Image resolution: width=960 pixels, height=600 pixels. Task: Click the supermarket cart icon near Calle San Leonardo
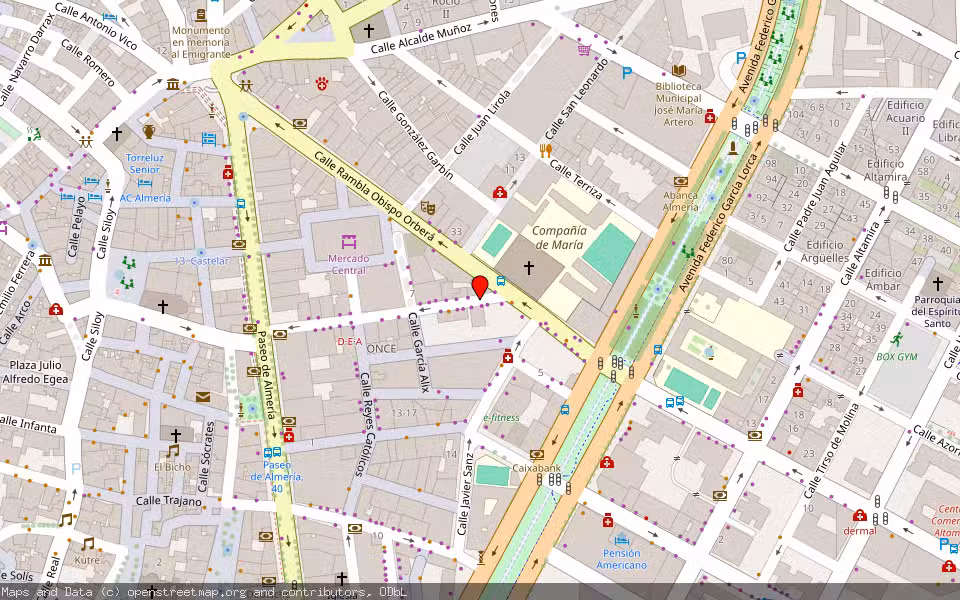(x=584, y=49)
